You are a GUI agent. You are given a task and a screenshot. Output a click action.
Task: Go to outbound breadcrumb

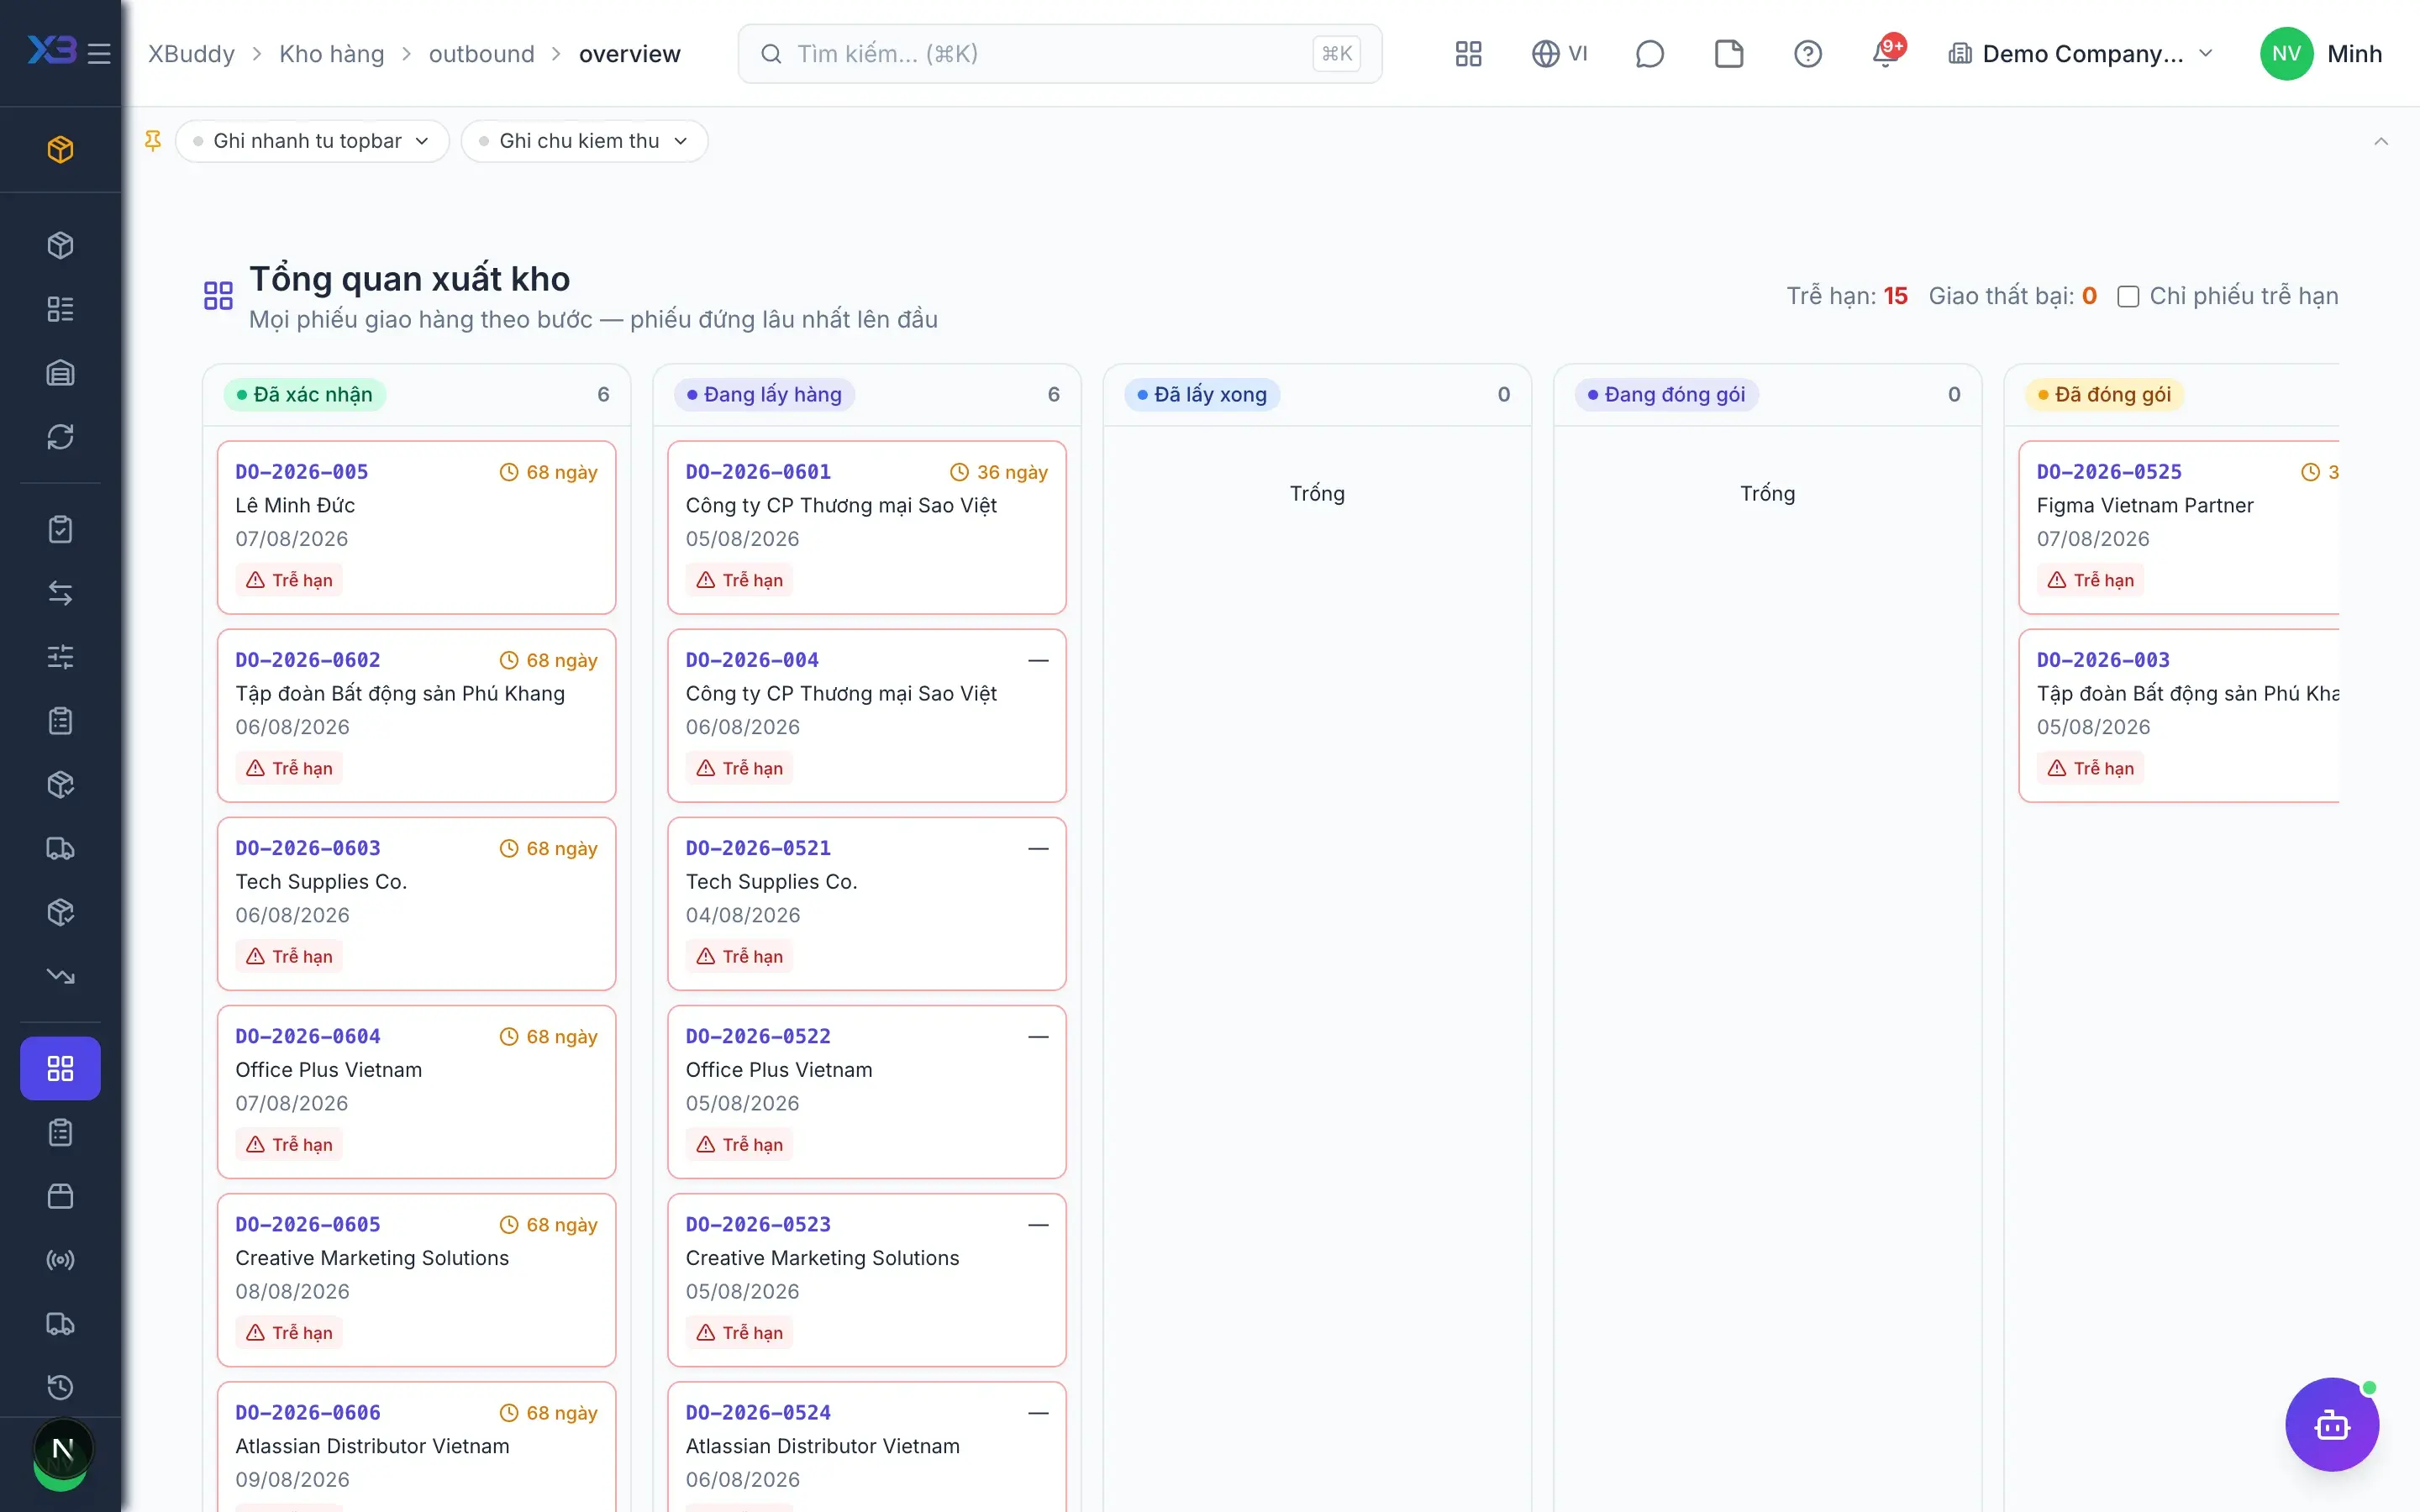pyautogui.click(x=482, y=54)
